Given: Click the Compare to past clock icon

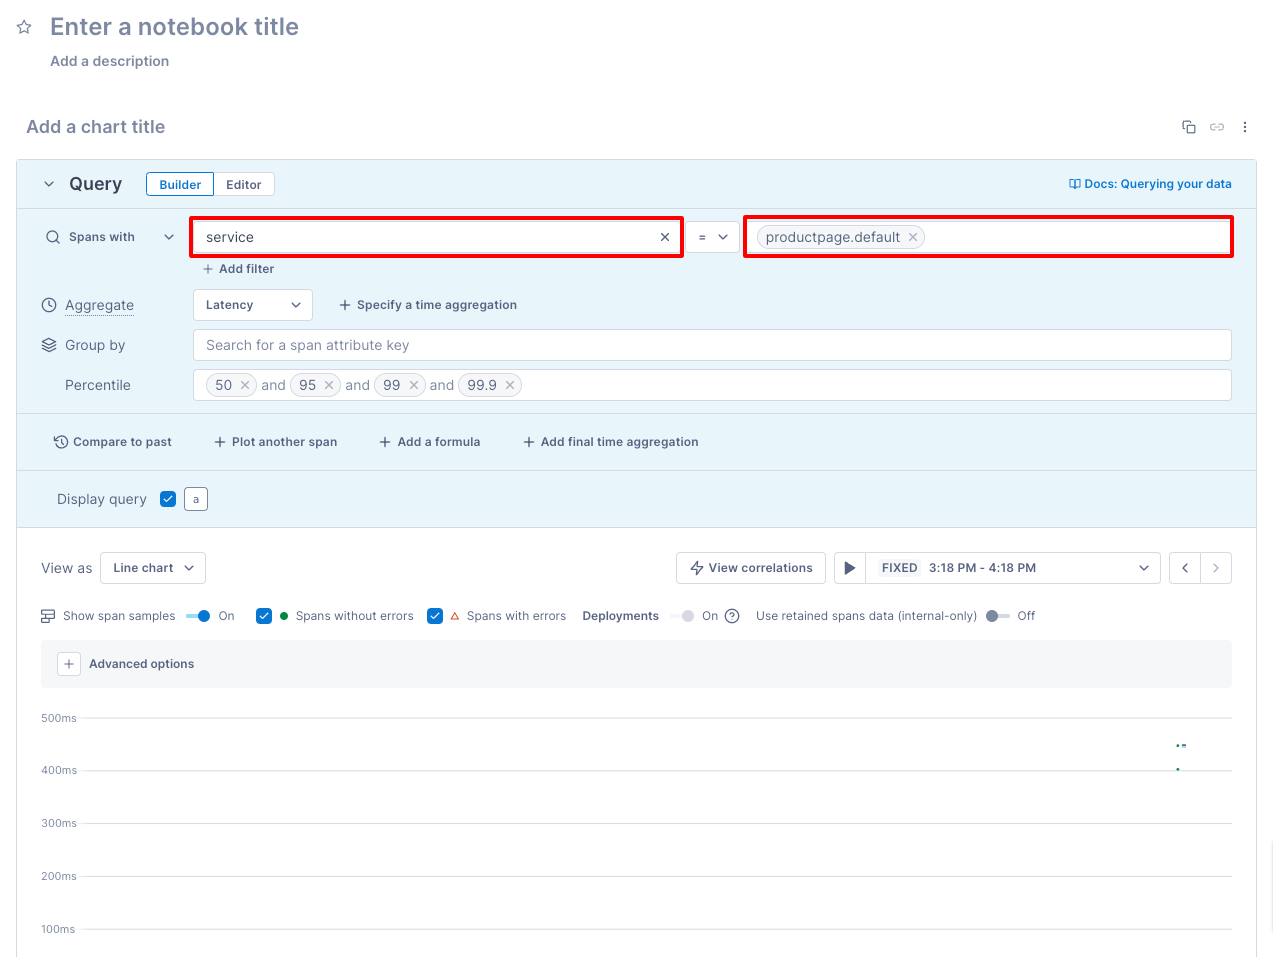Looking at the screenshot, I should (60, 441).
